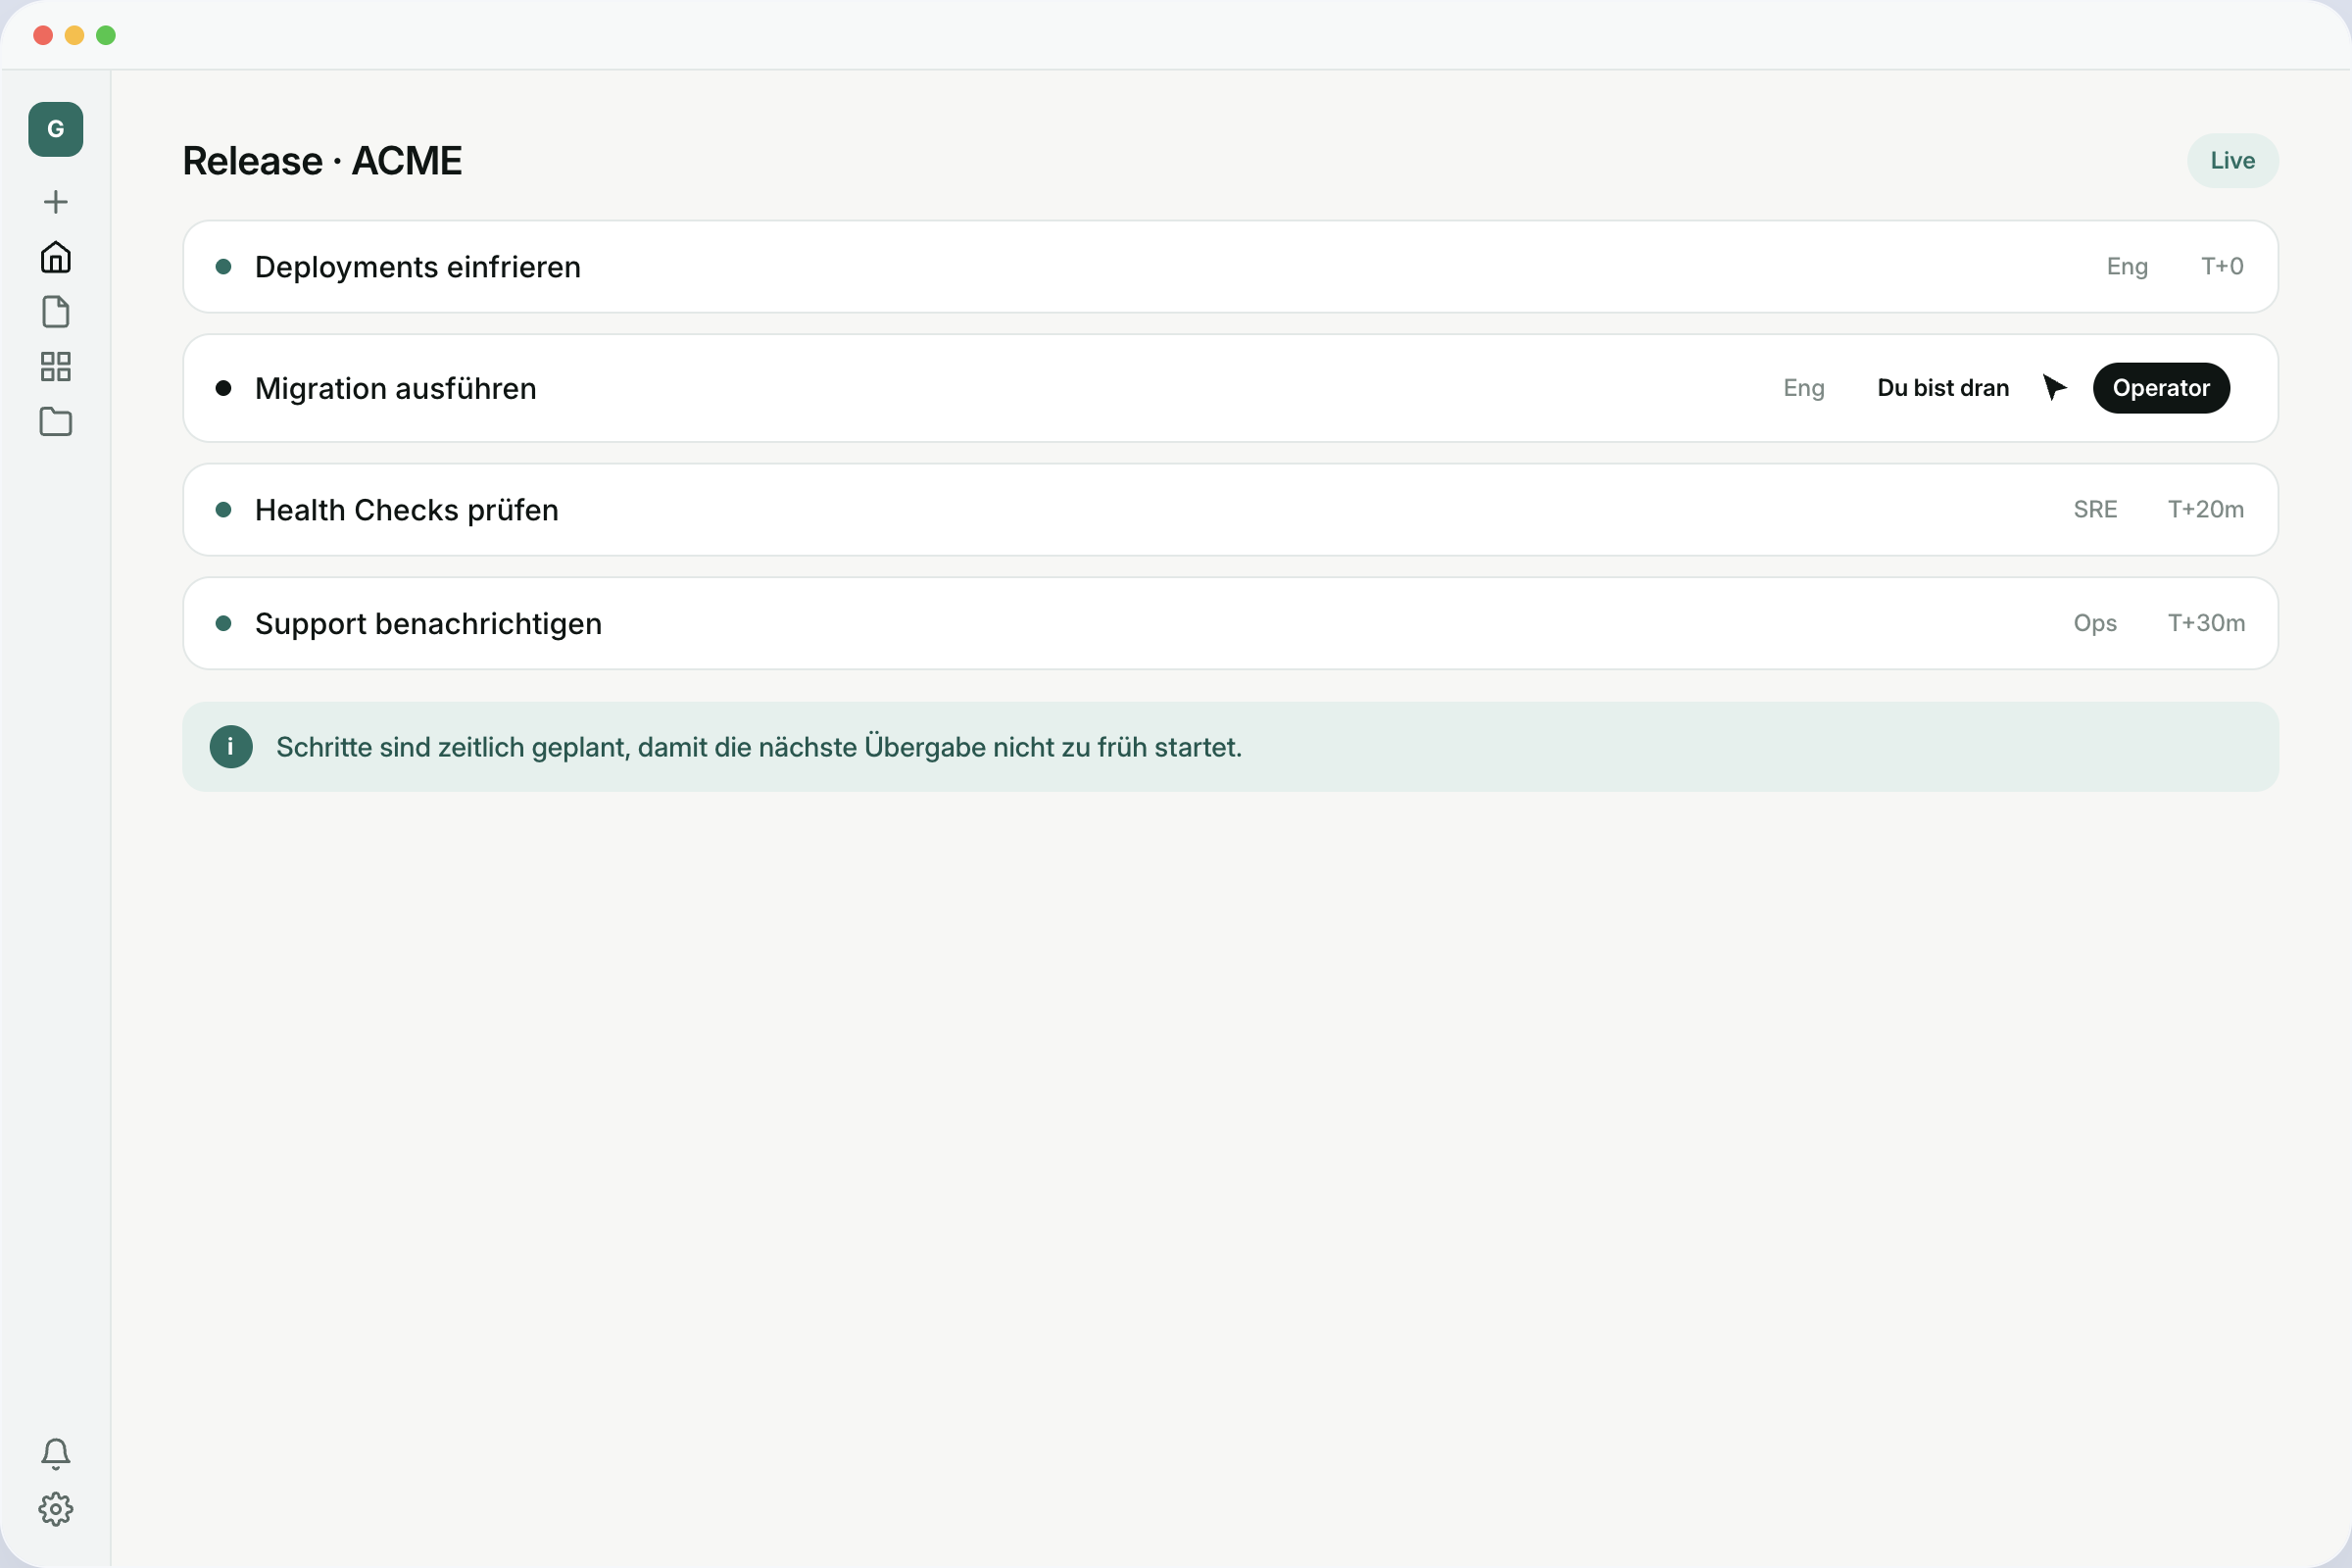Select the Migration ausführen step
Viewport: 2352px width, 1568px height.
coord(1230,388)
